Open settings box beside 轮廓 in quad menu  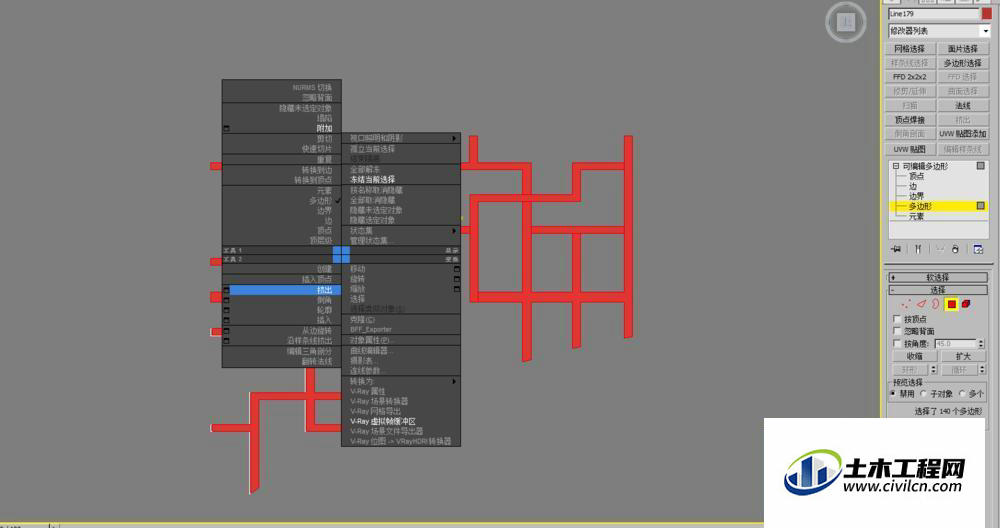[x=226, y=310]
